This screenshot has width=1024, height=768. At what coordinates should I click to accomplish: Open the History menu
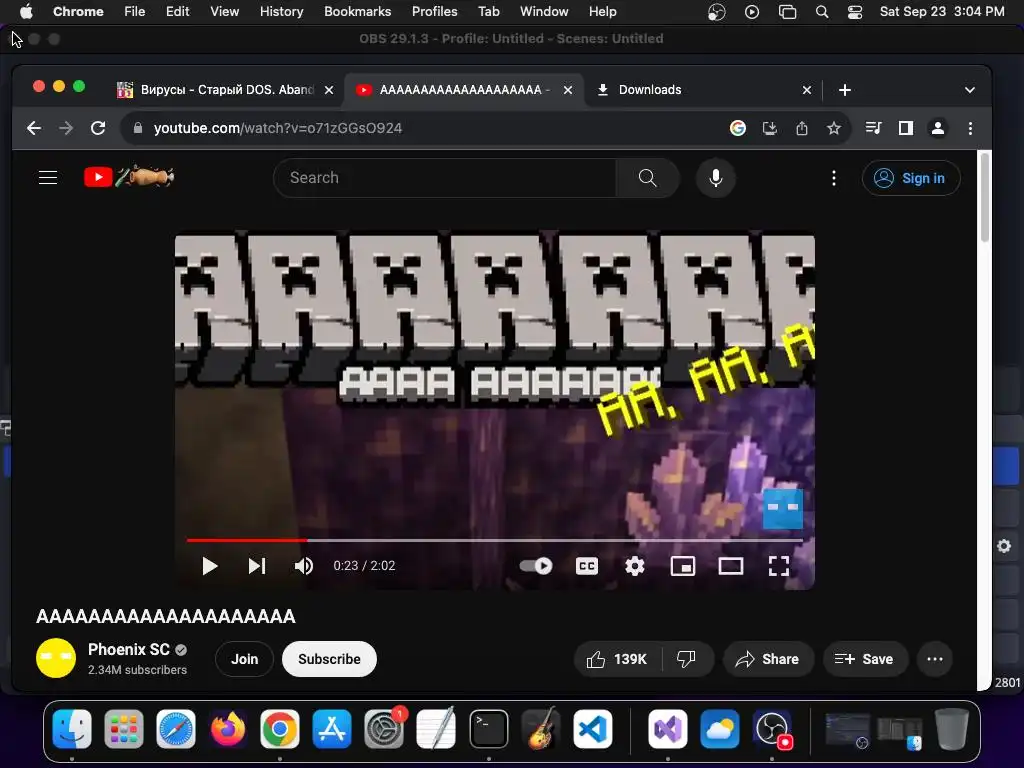[x=281, y=11]
